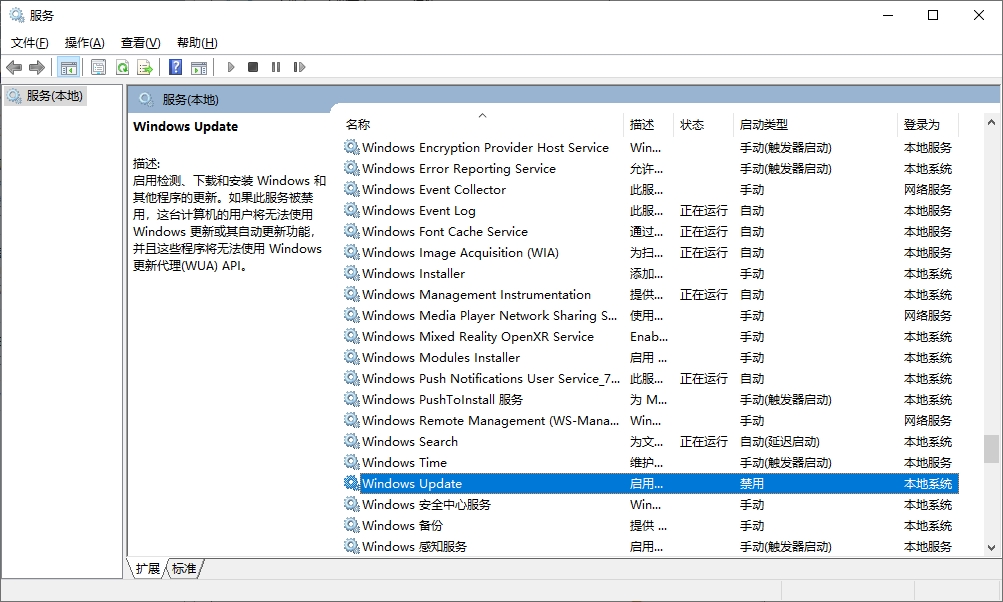
Task: Click the Start Service play icon
Action: coord(231,67)
